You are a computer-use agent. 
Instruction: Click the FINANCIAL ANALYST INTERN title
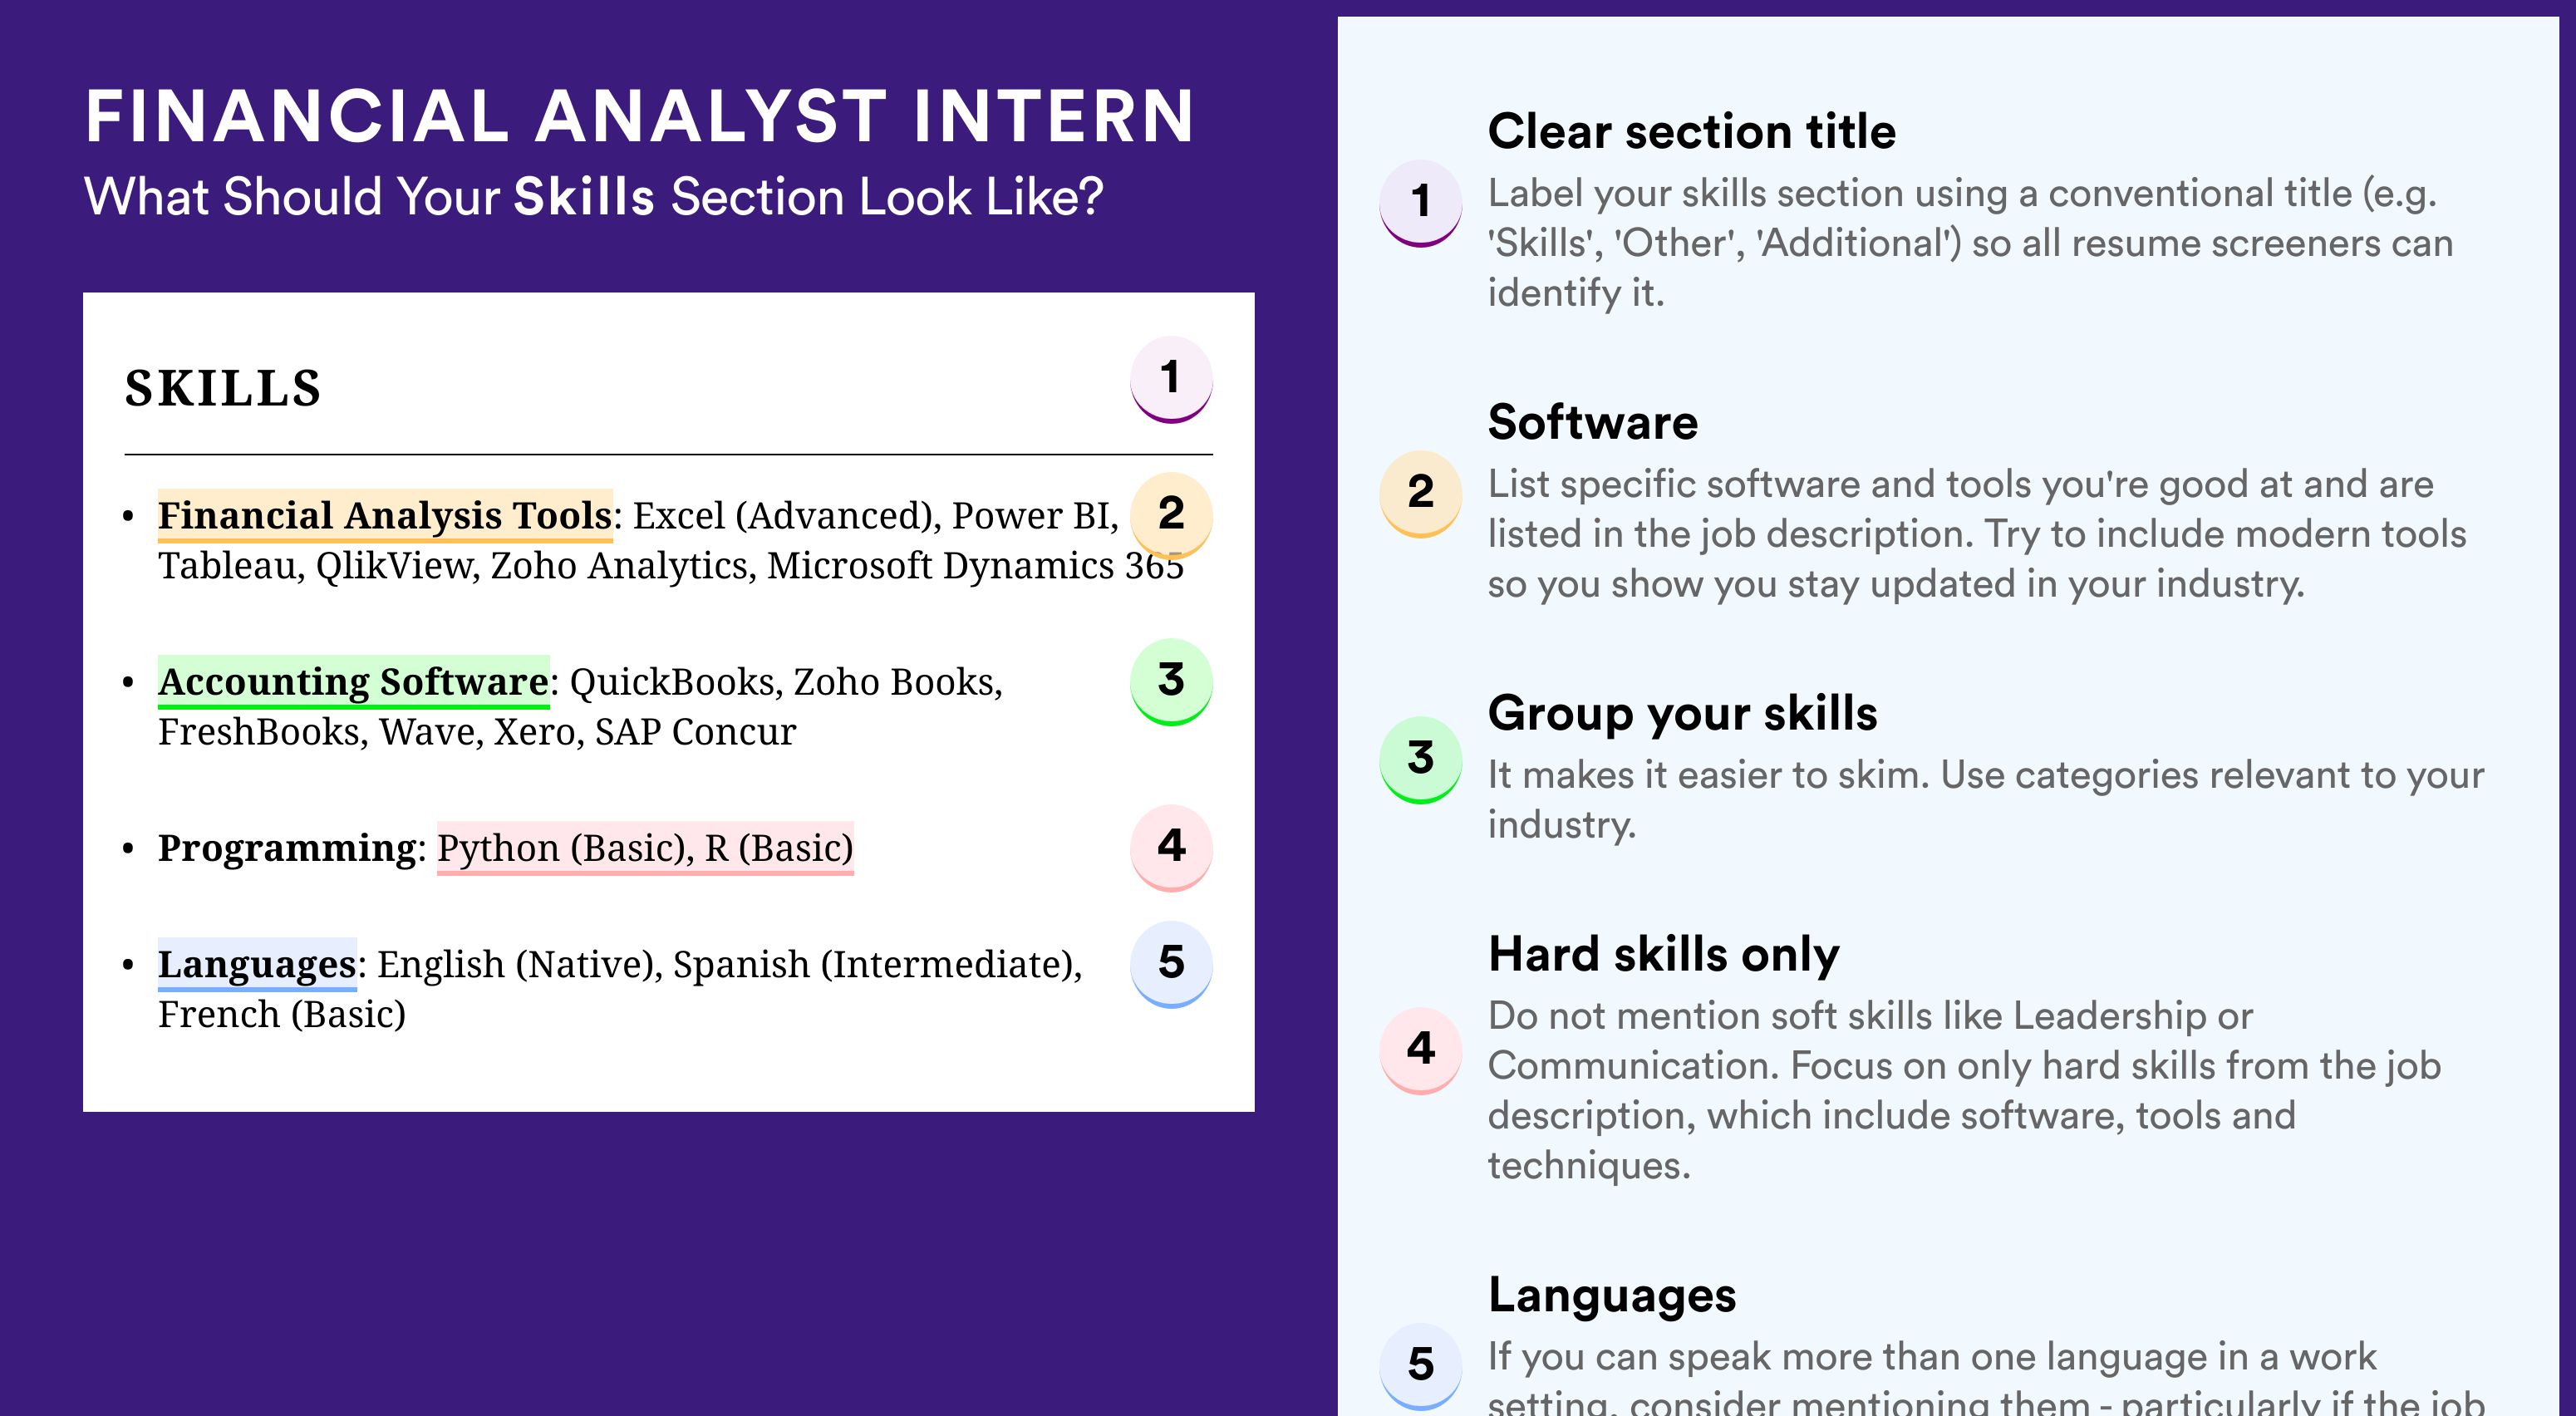640,116
